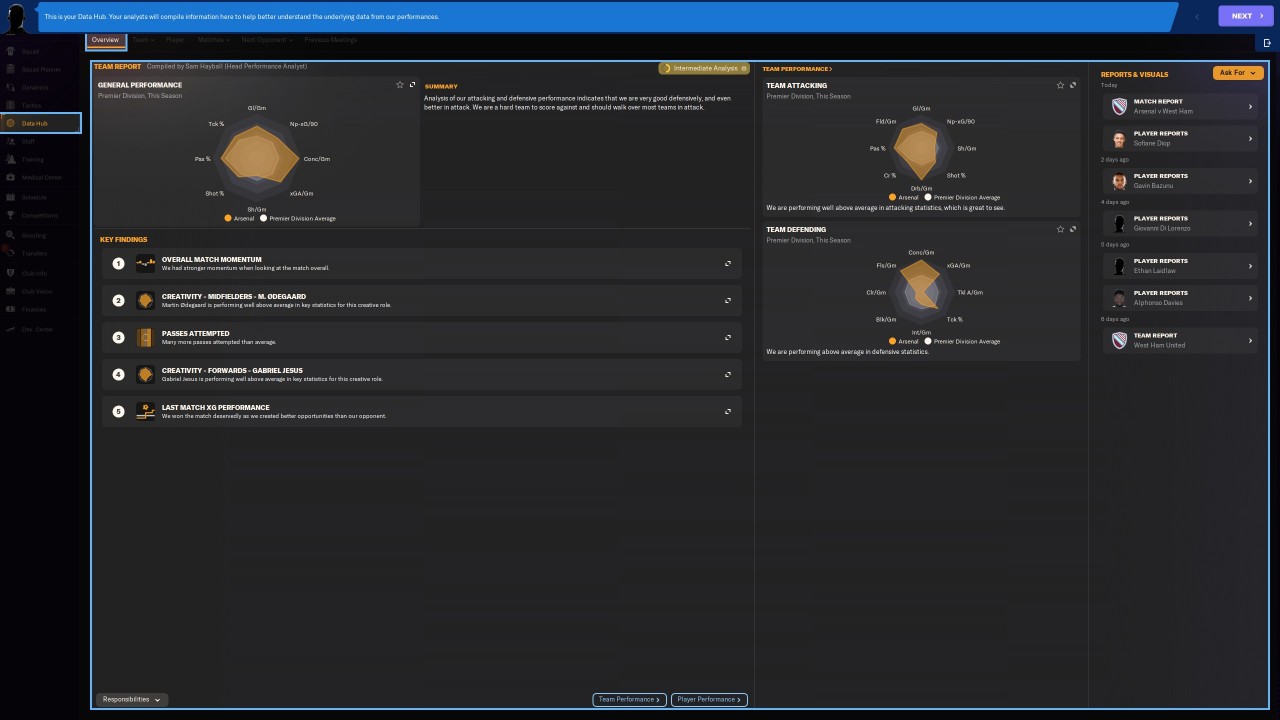The height and width of the screenshot is (720, 1280).
Task: Expand the Intermediate Analysis selector
Action: pos(705,68)
